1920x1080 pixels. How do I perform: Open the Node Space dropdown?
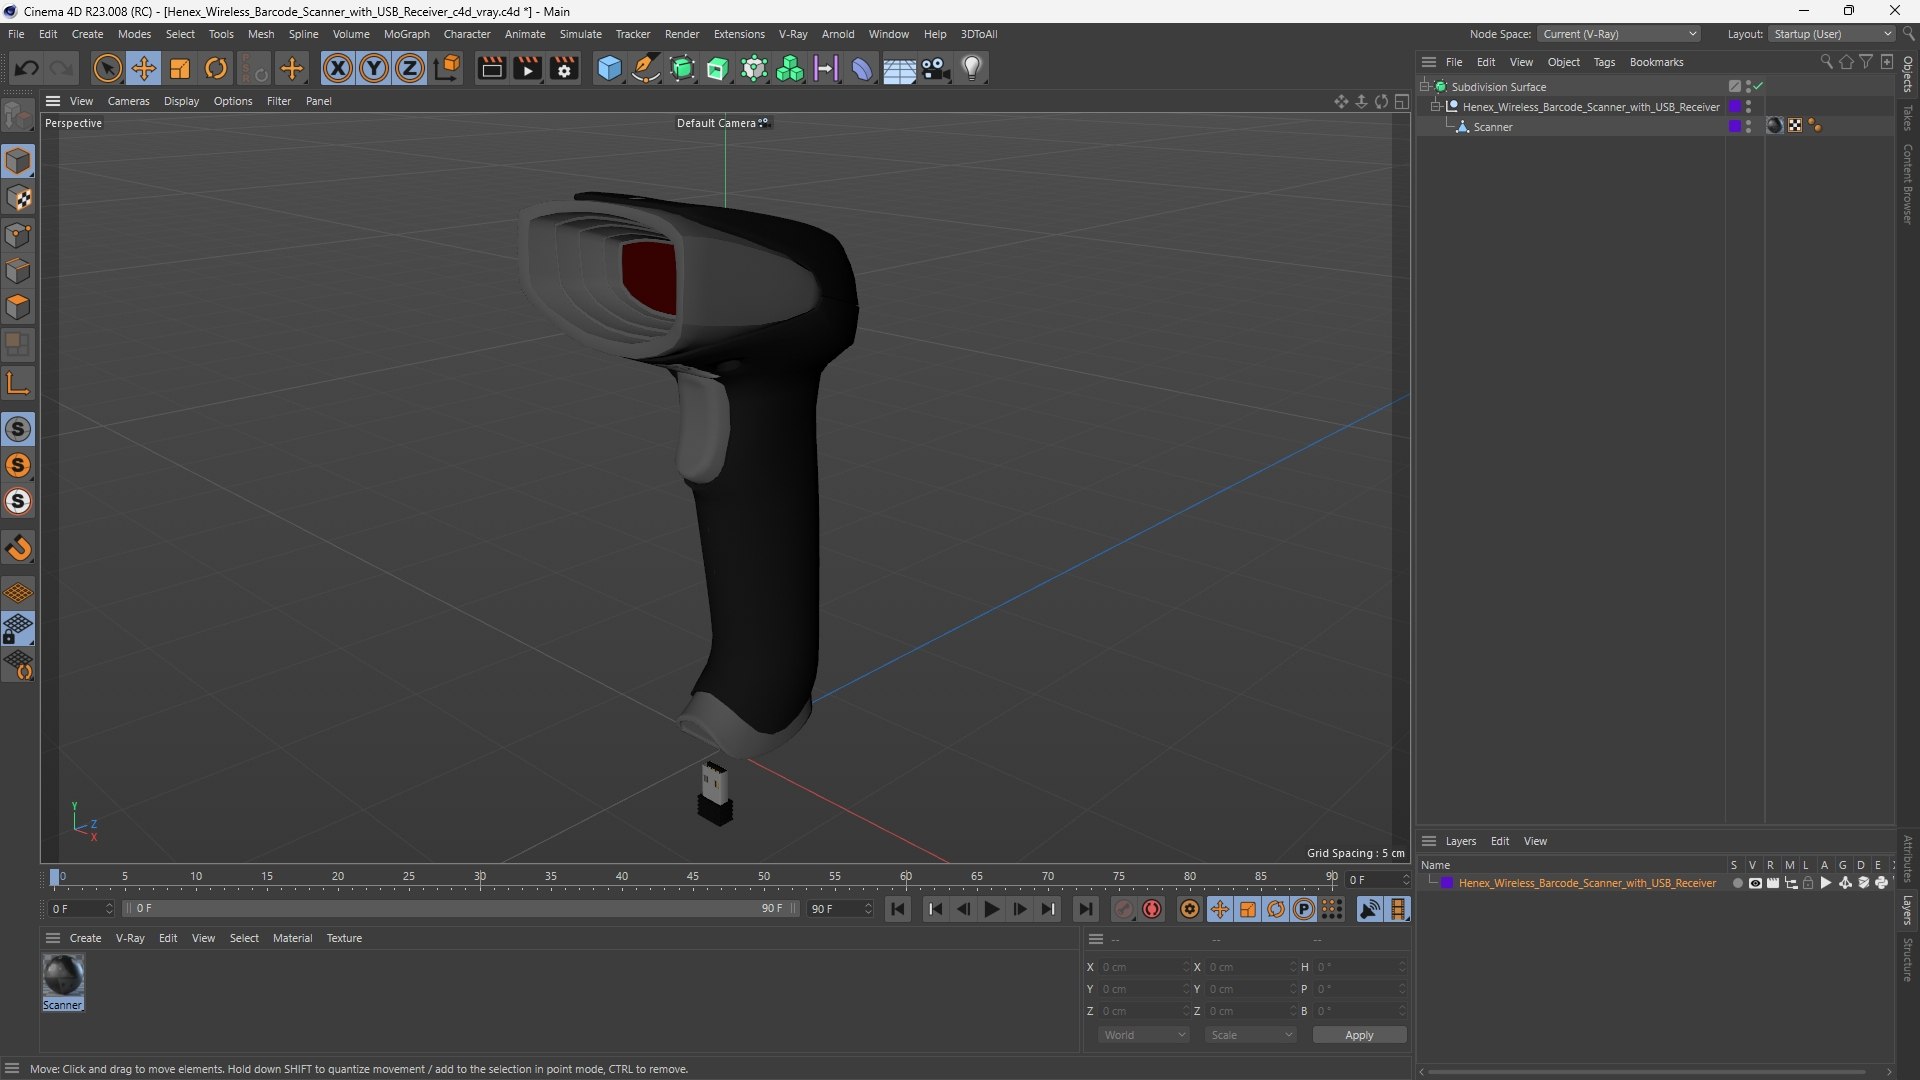pos(1619,34)
